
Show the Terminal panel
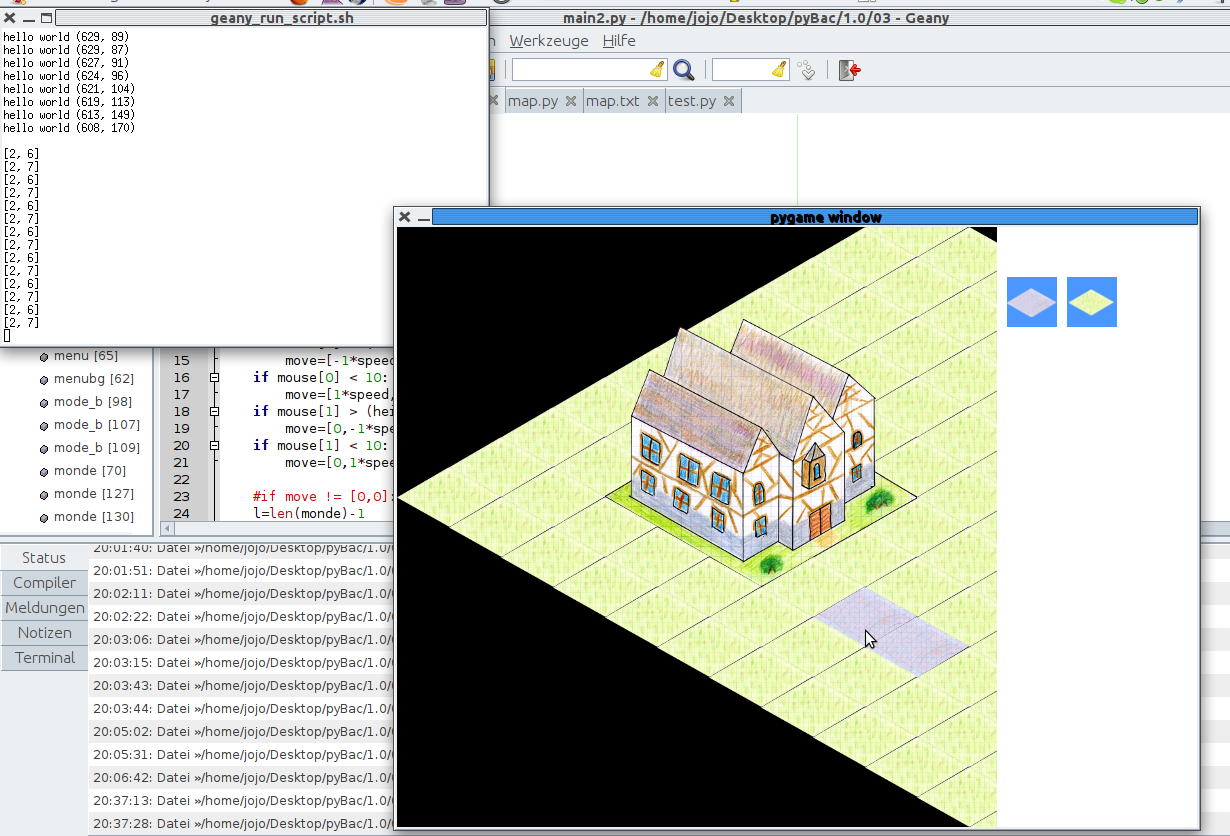tap(44, 657)
